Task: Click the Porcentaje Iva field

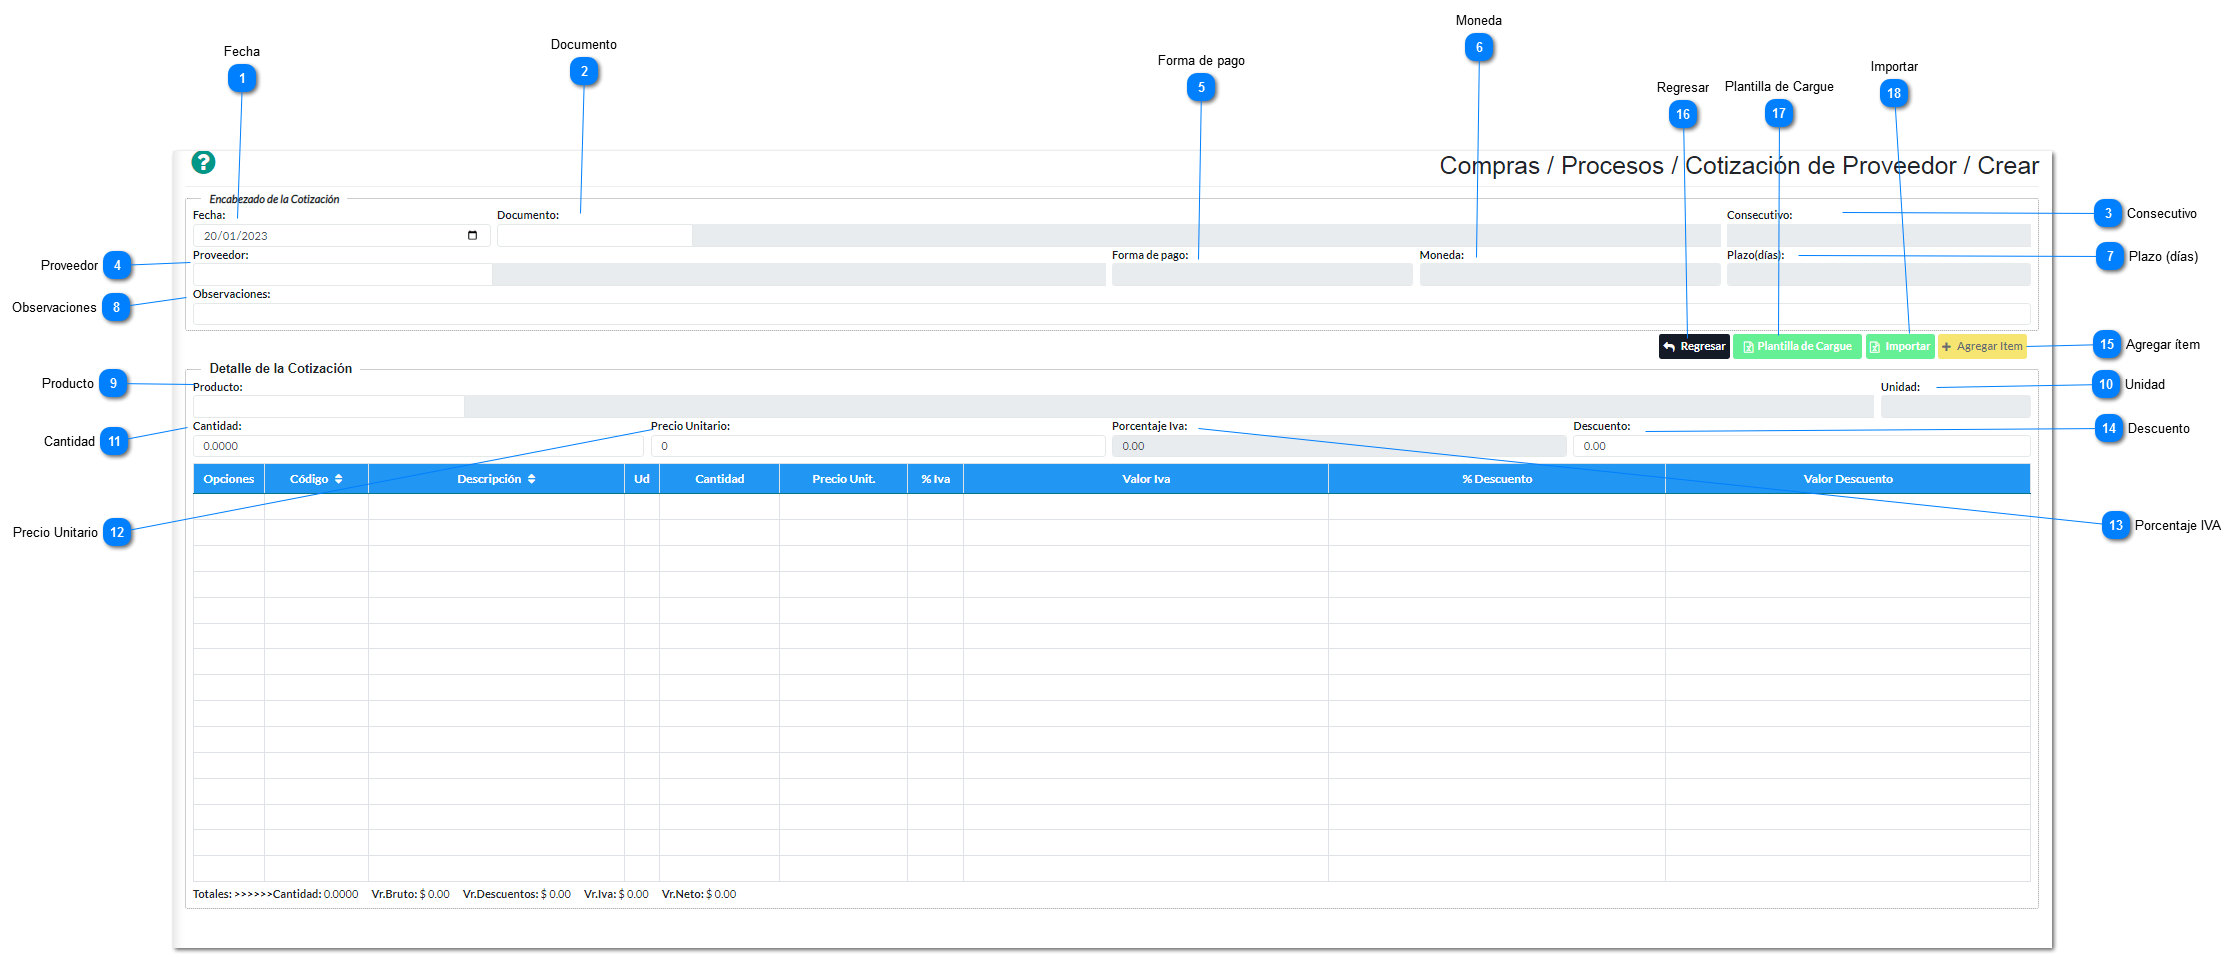Action: click(x=1339, y=446)
